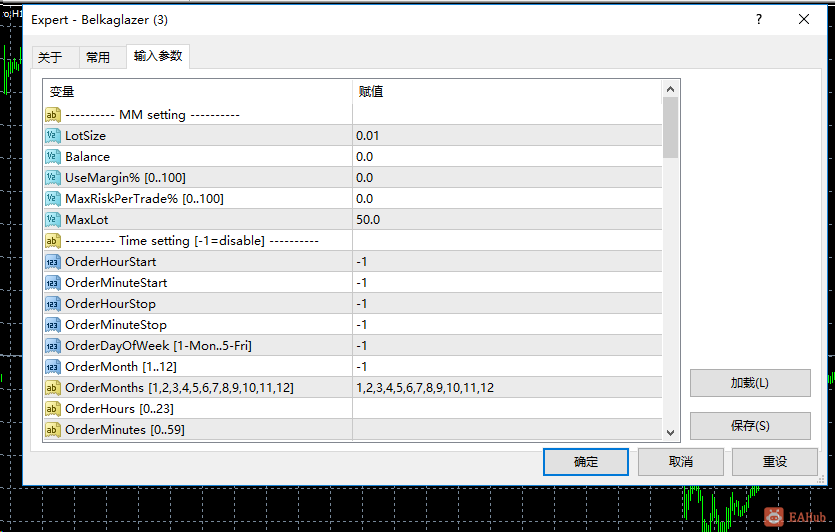Click the 赋值 column header
The image size is (835, 532).
tap(507, 92)
